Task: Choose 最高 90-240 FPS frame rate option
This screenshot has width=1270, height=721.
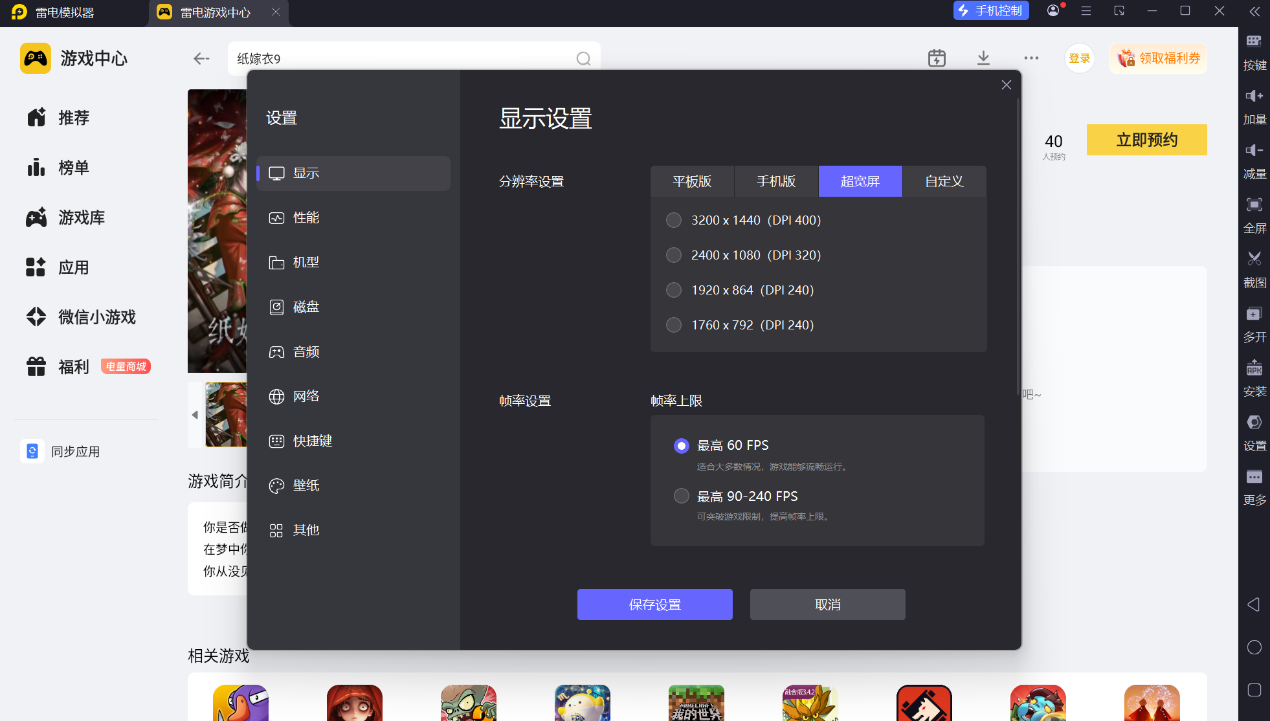Action: click(x=682, y=496)
